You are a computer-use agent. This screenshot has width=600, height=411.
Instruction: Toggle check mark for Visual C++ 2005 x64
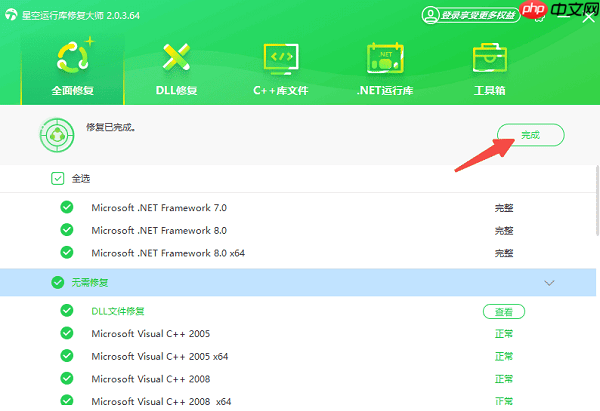click(x=67, y=356)
